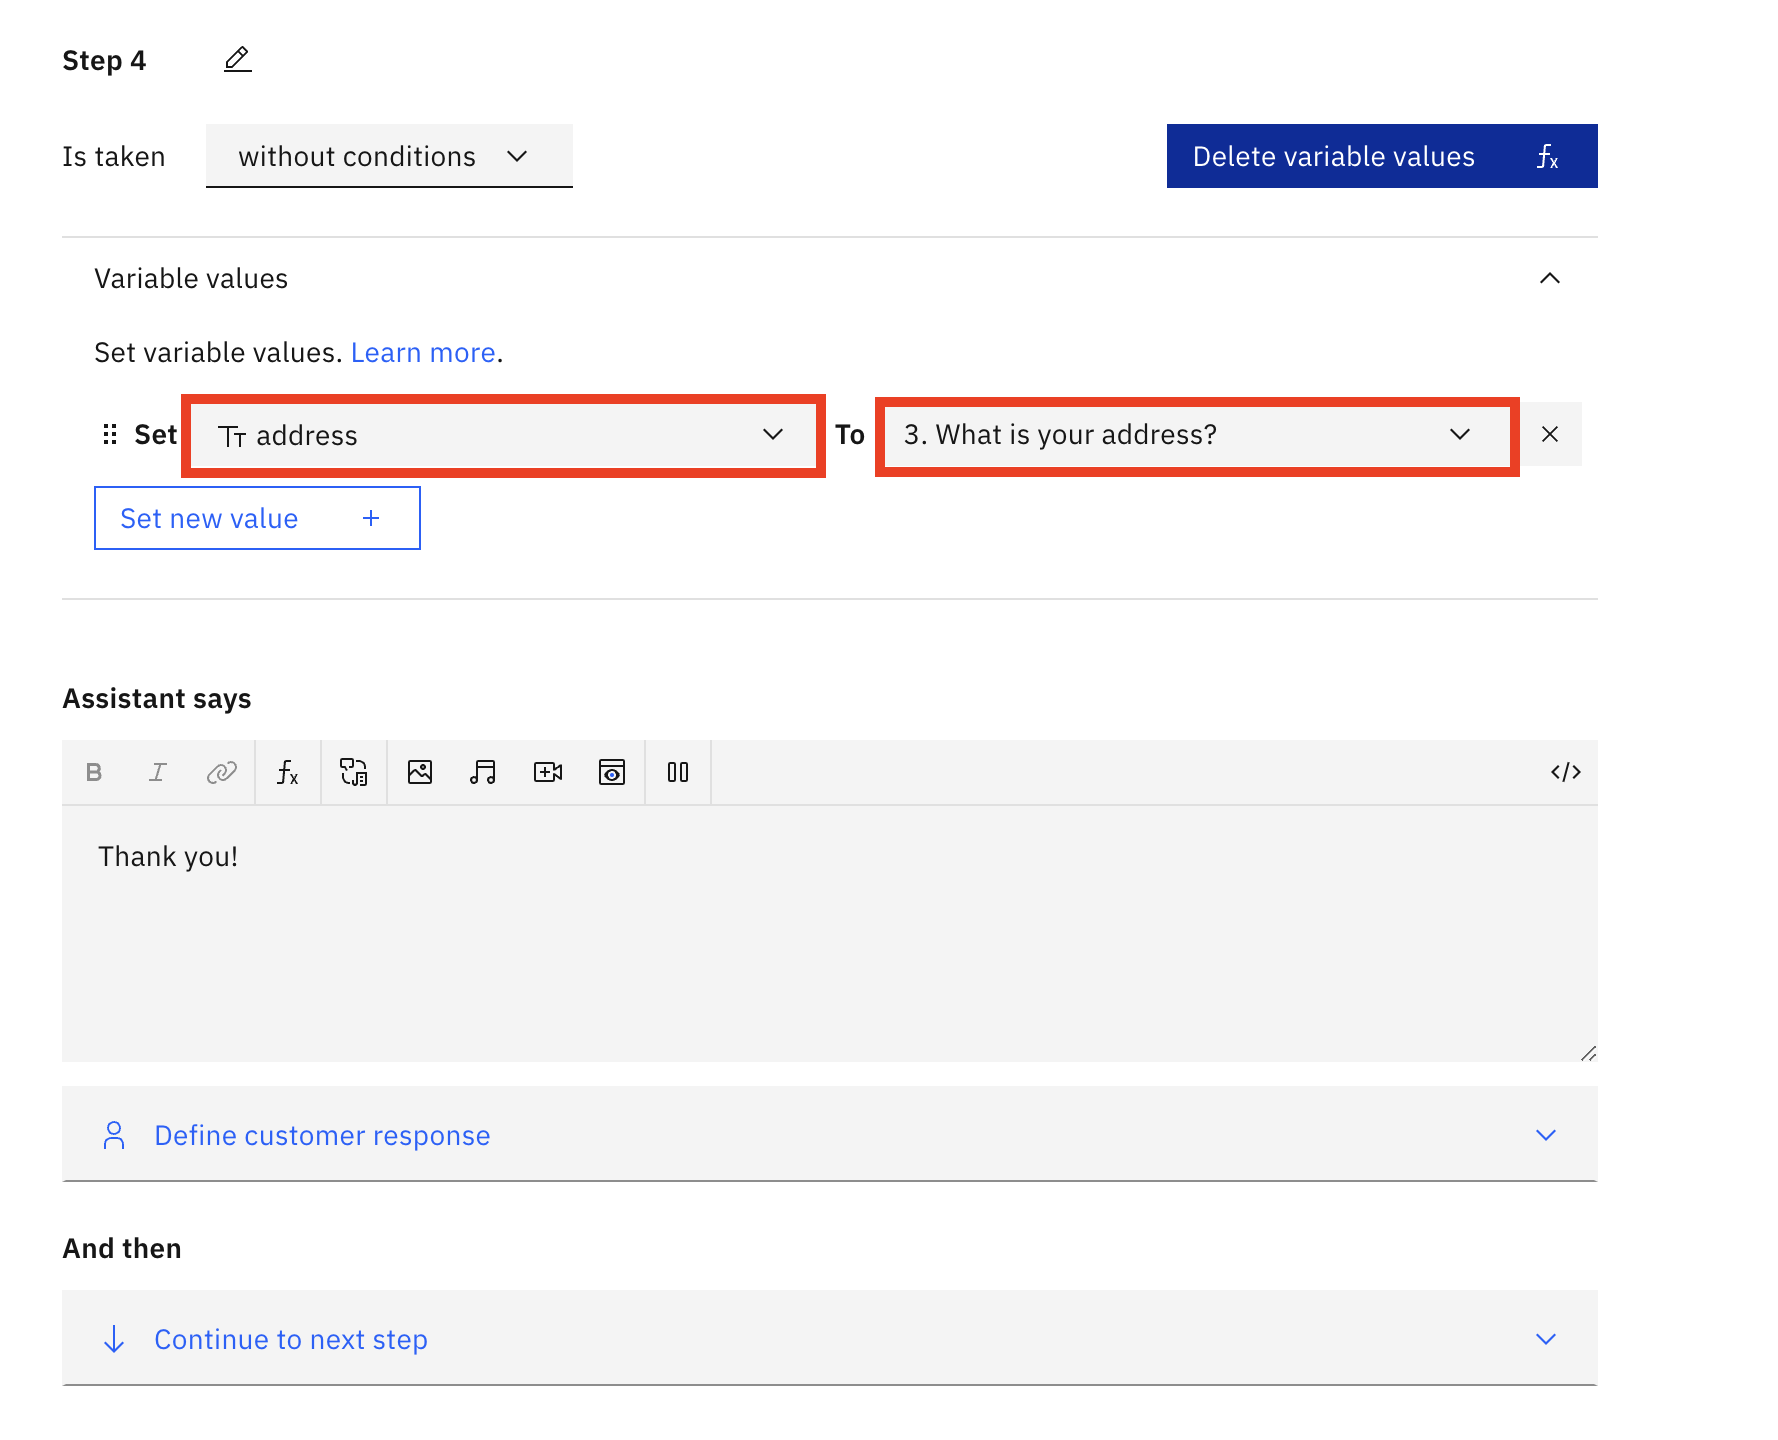Viewport: 1778px width, 1440px height.
Task: Click the text area resize handle corner
Action: [x=1588, y=1053]
